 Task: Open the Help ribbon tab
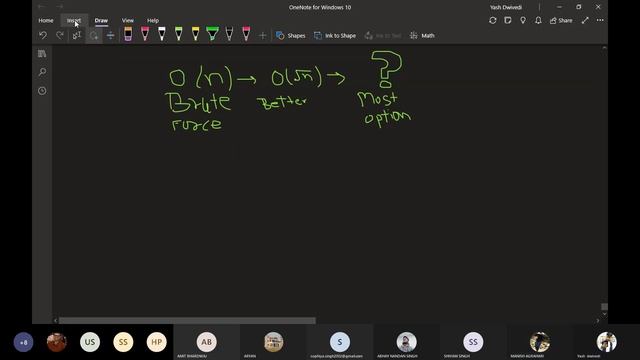tap(153, 20)
